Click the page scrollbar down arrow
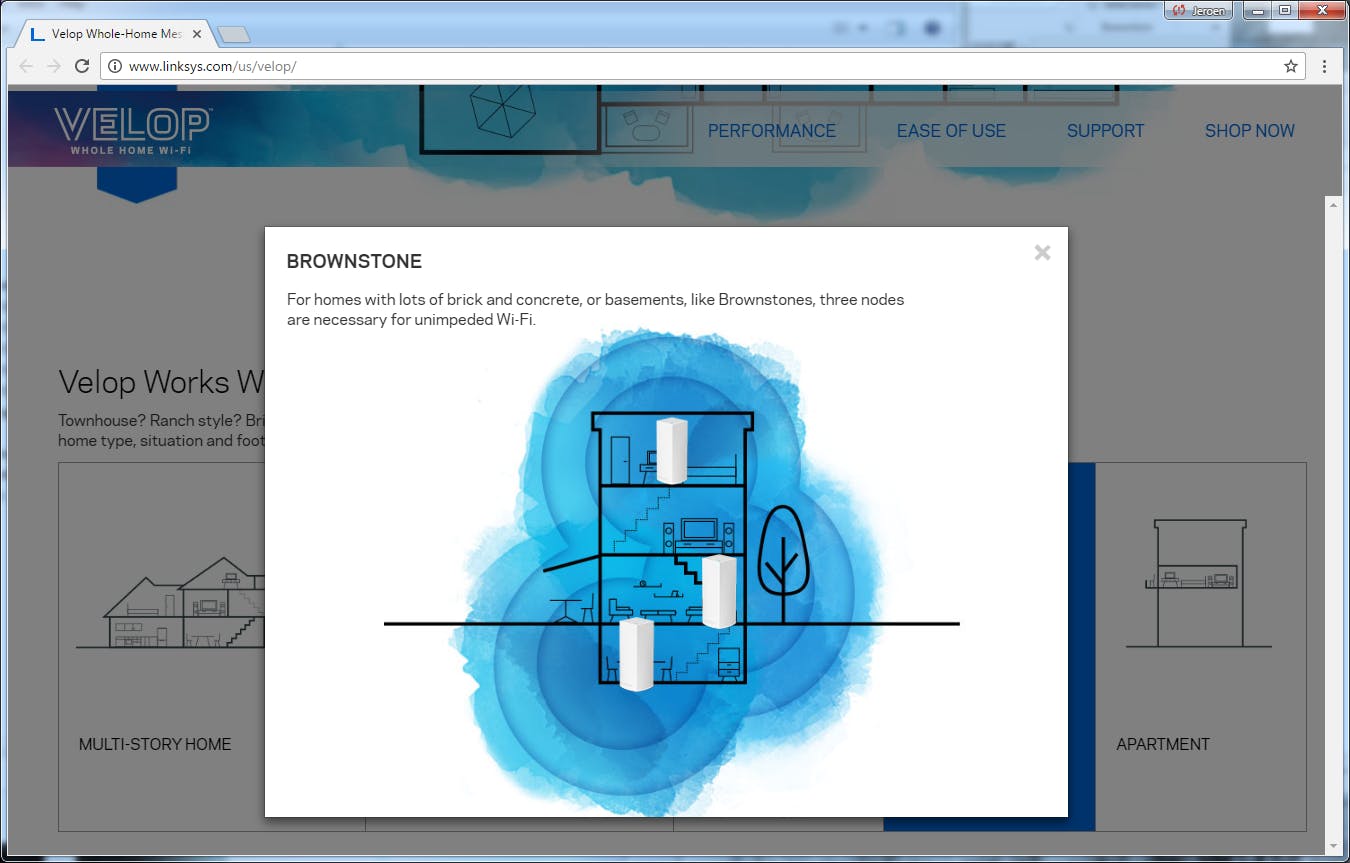 [1331, 846]
